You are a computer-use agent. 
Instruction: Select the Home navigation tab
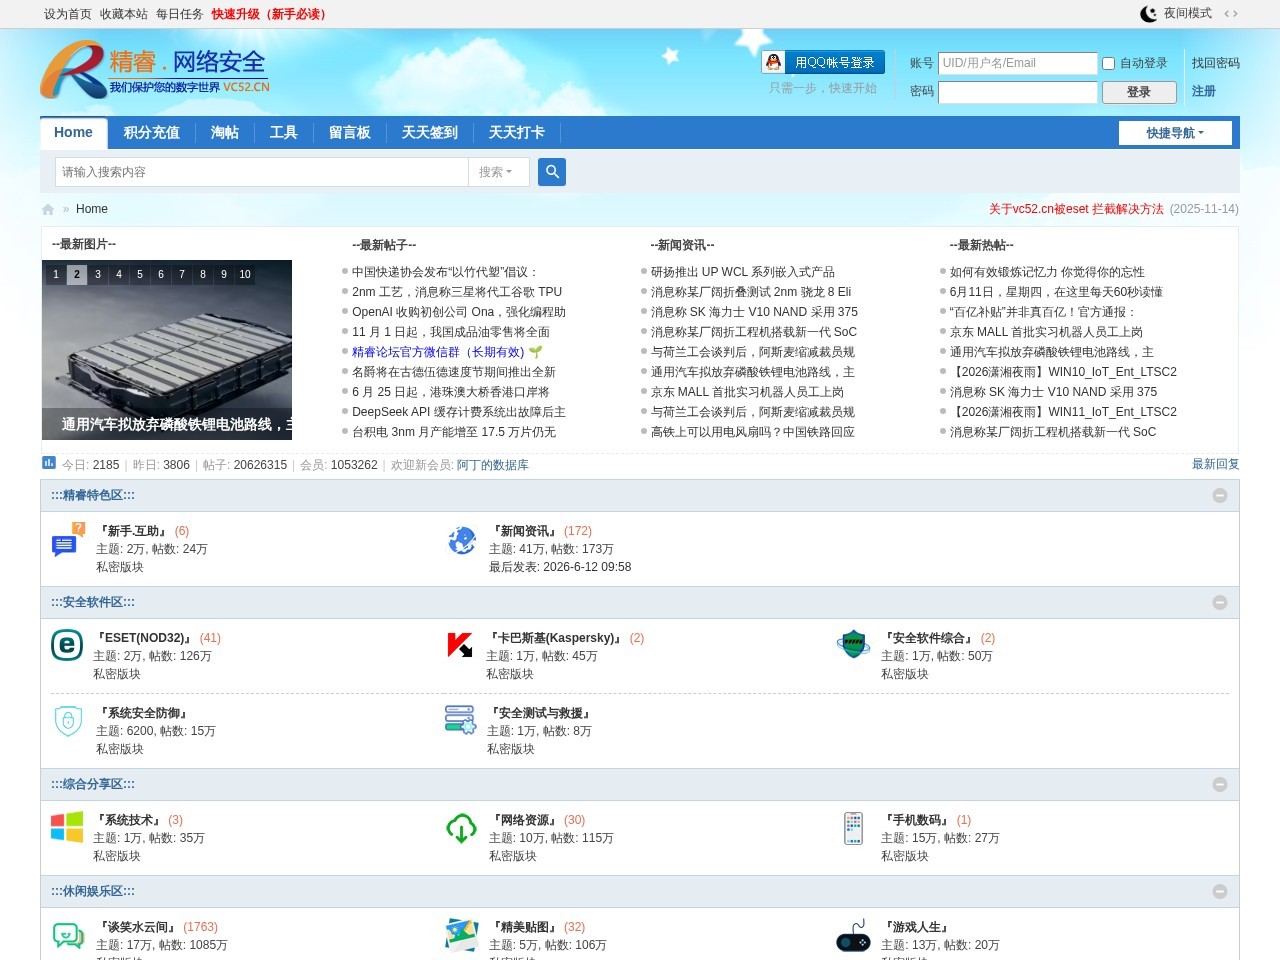pos(73,132)
